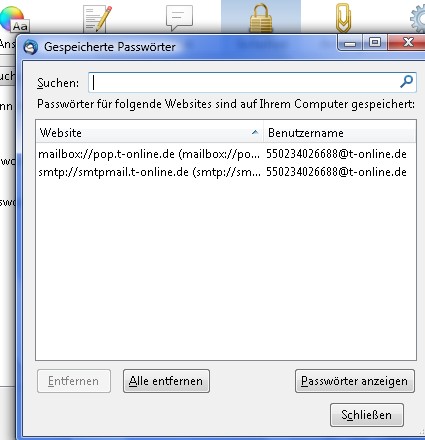Open the Chat speech bubble pane icon
The height and width of the screenshot is (440, 425).
[x=179, y=18]
